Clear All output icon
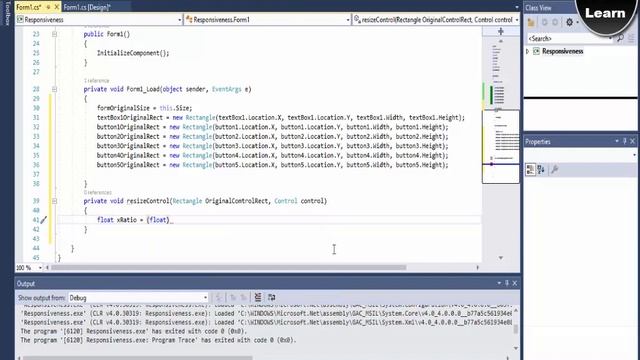 (258, 298)
